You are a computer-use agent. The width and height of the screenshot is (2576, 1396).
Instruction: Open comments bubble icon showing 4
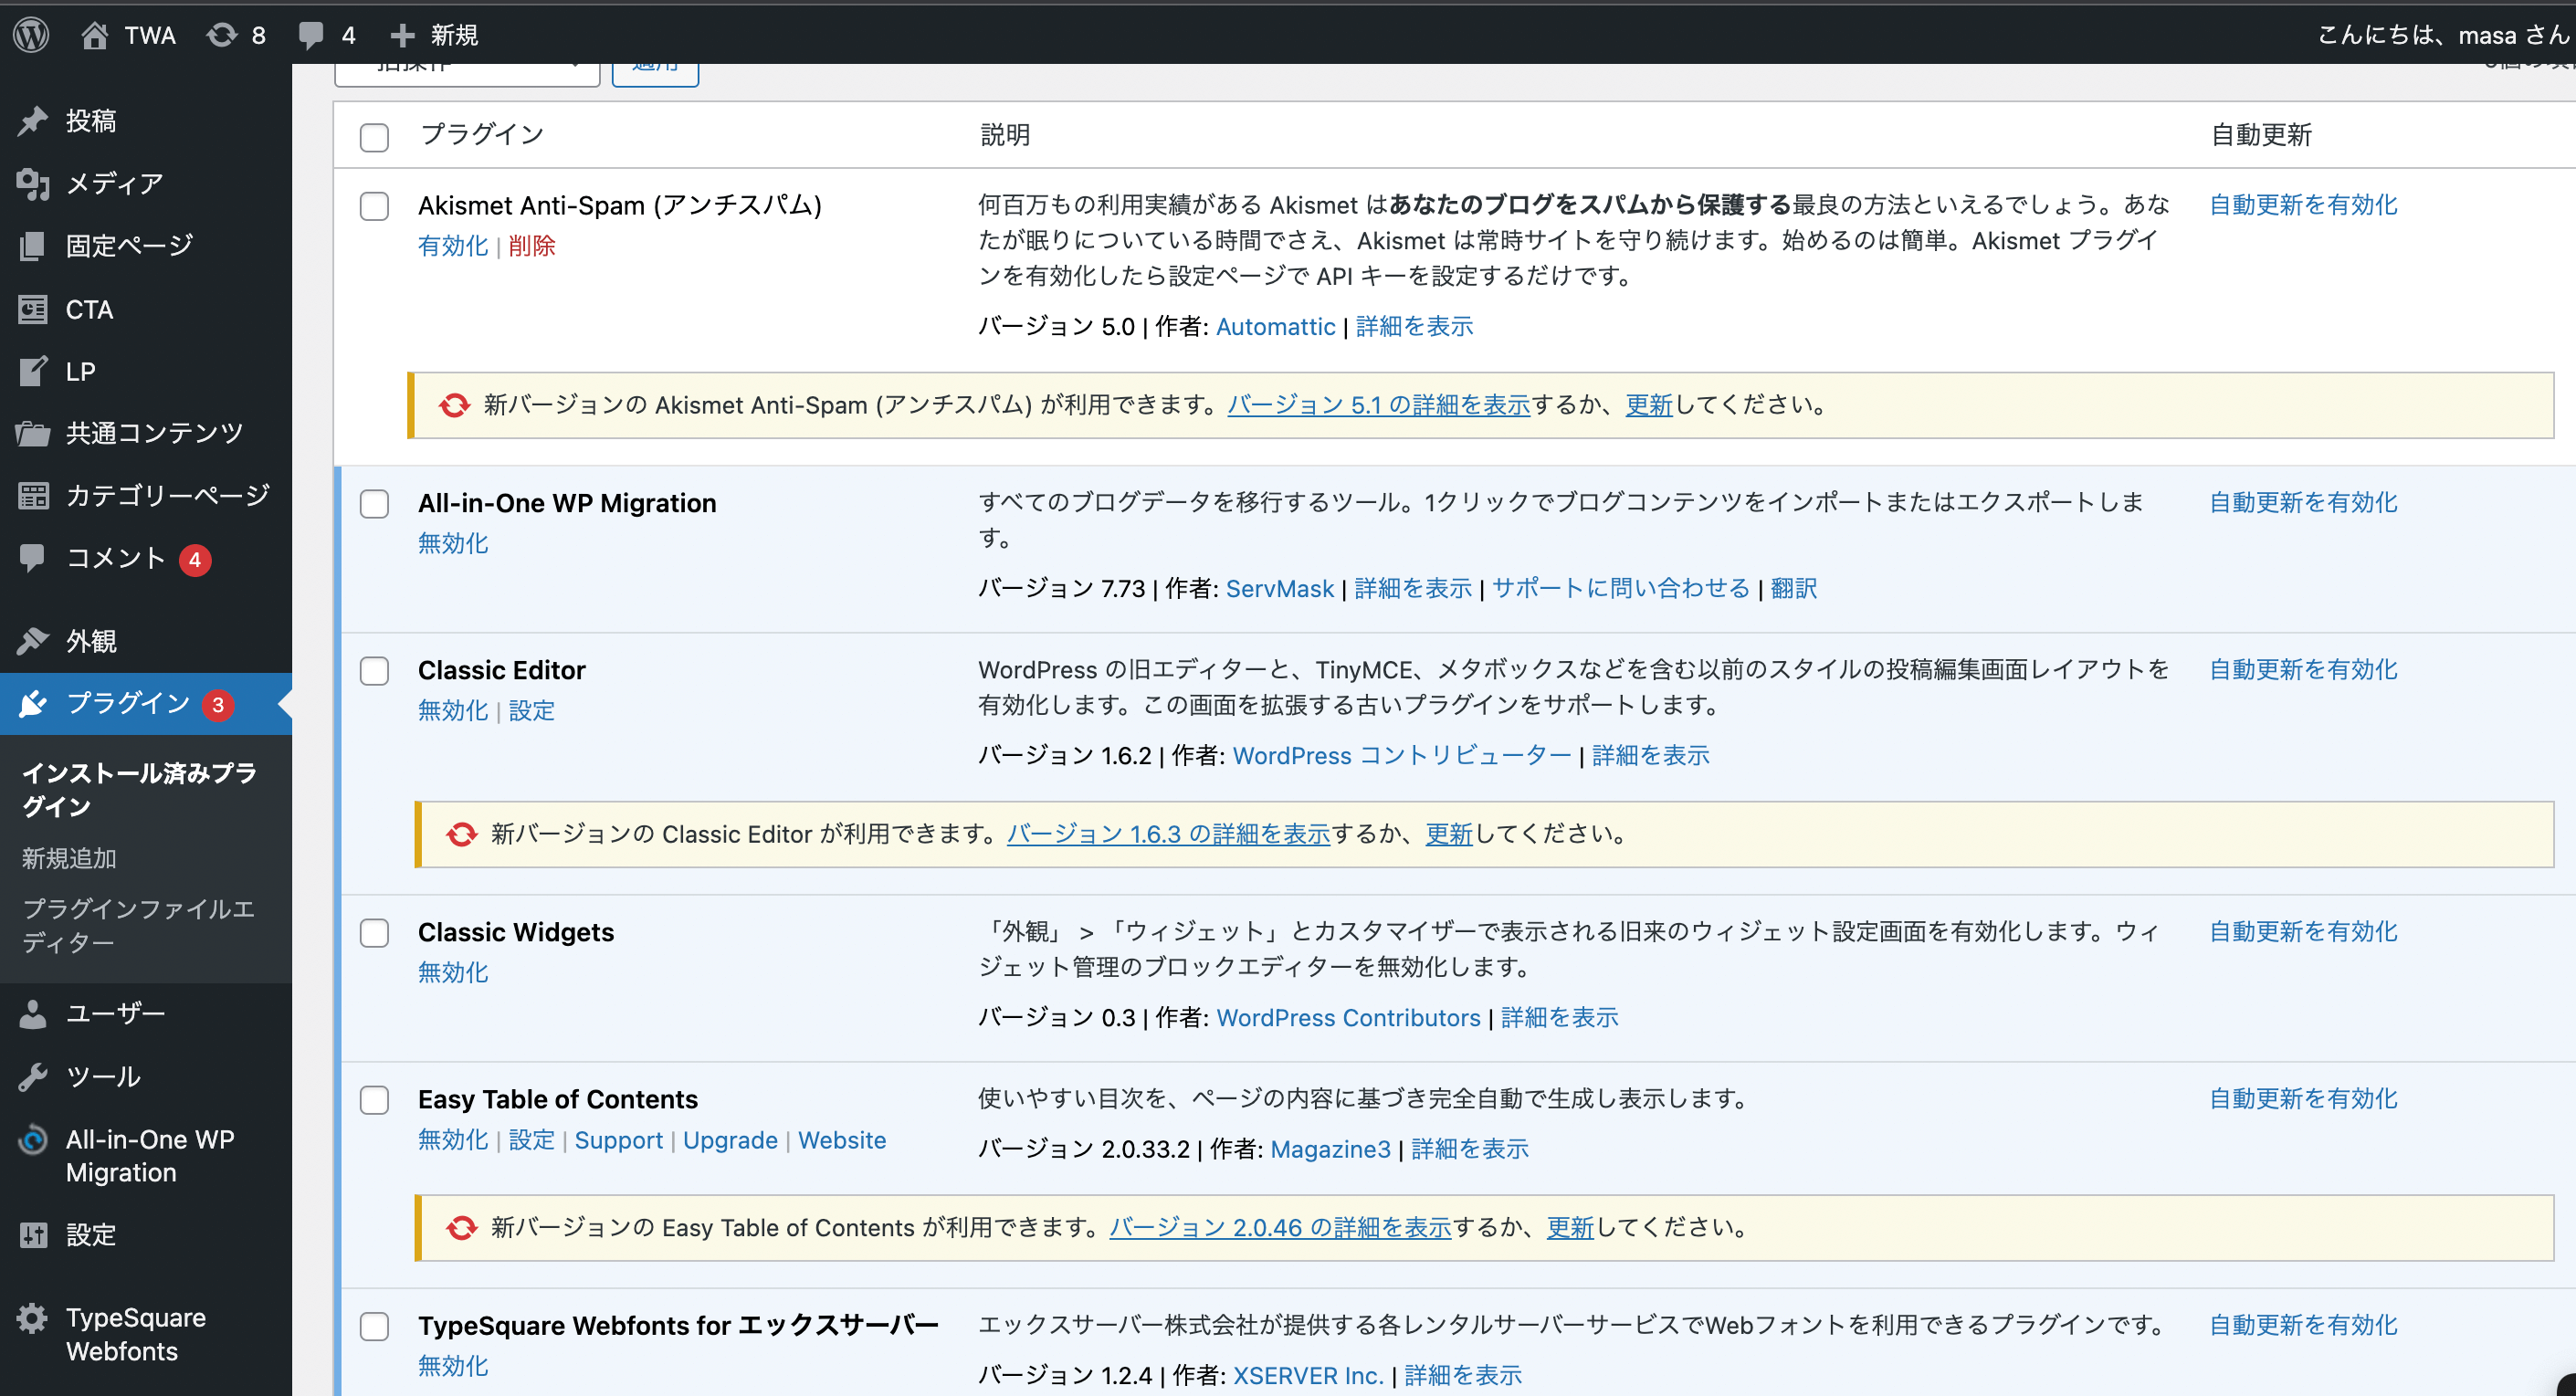tap(311, 35)
